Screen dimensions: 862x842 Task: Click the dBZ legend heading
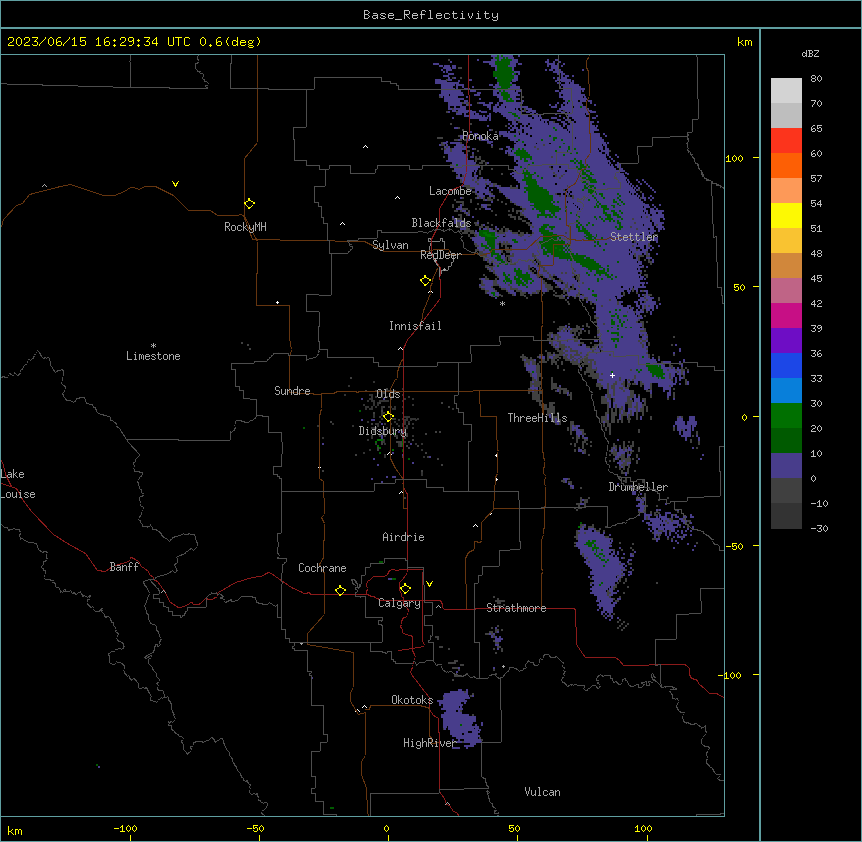[x=810, y=53]
